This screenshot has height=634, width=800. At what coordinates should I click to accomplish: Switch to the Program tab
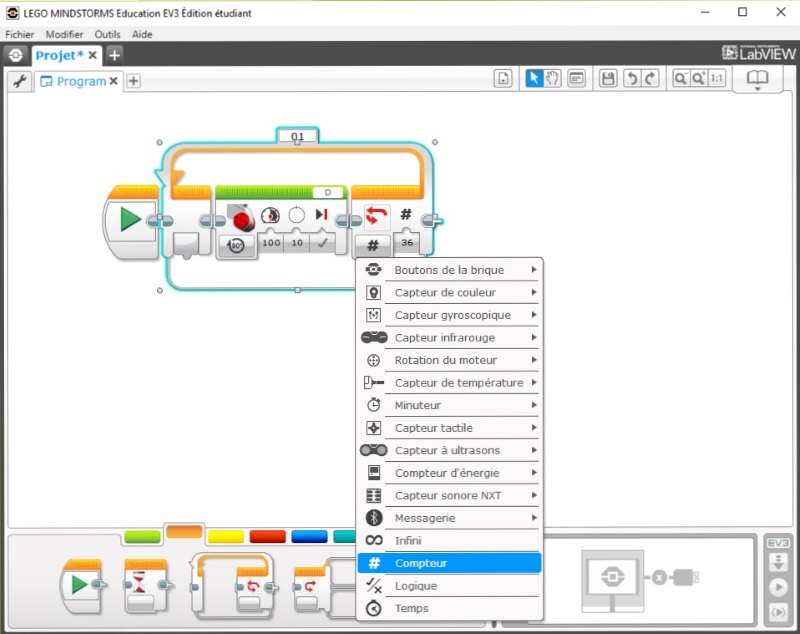tap(81, 81)
